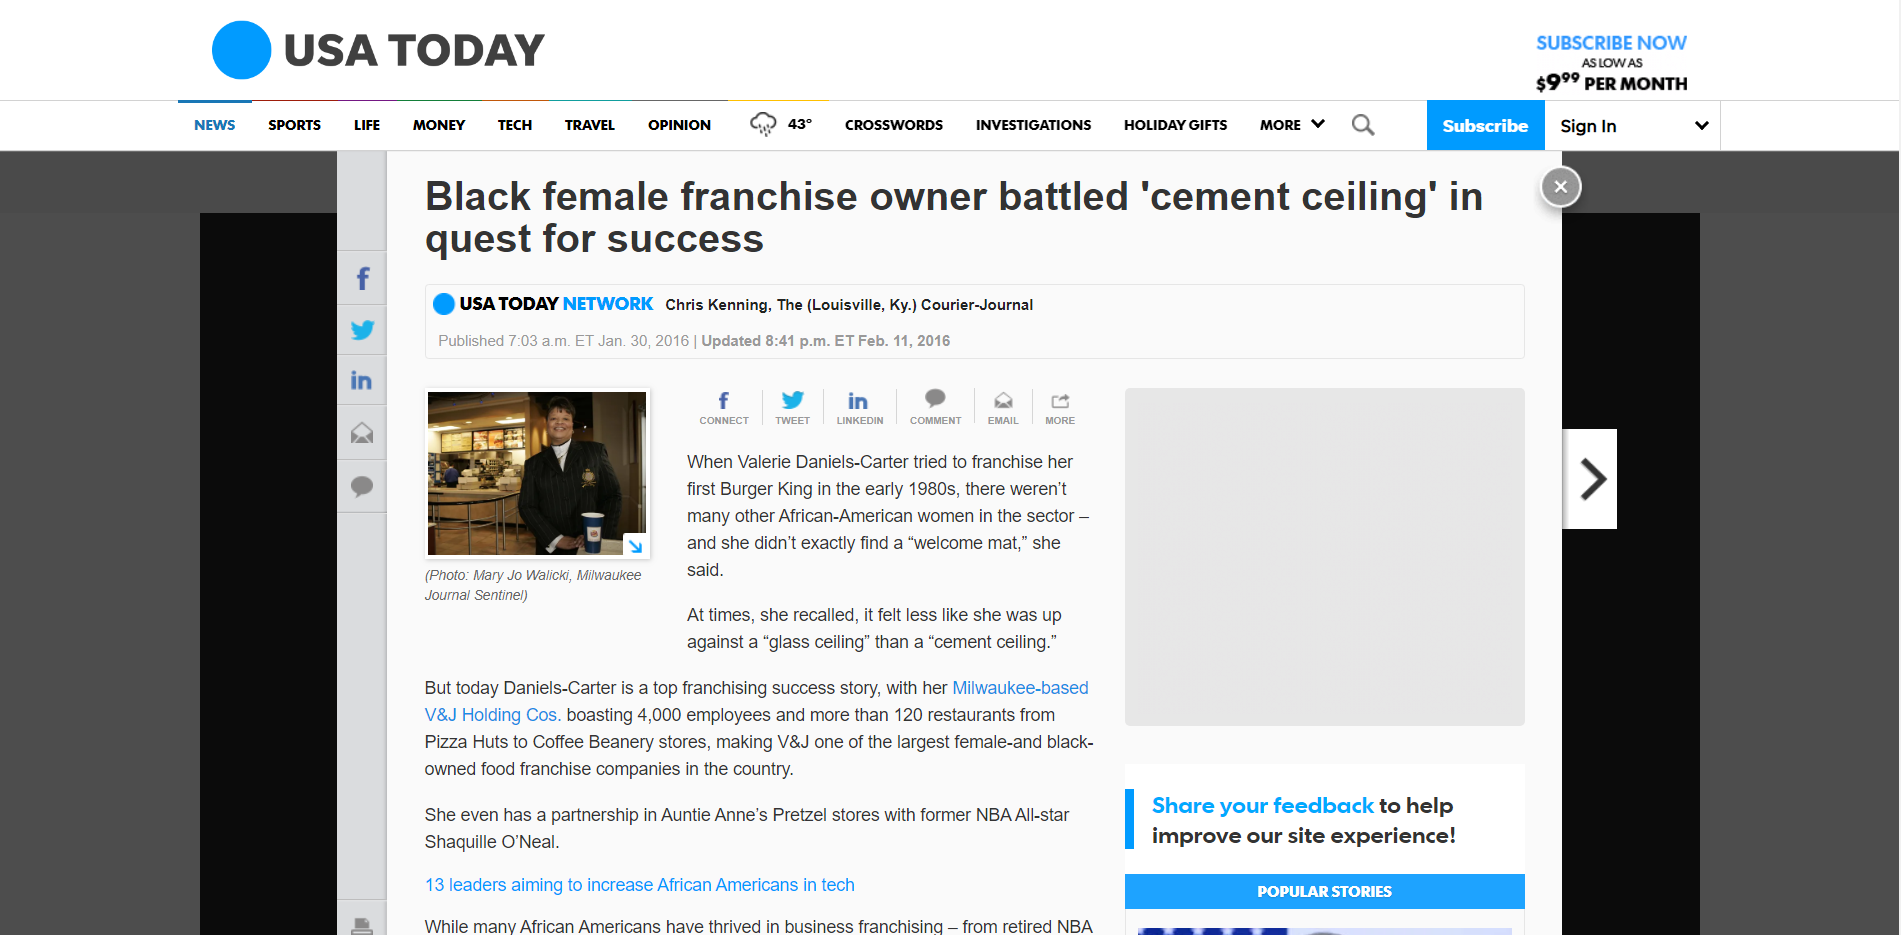Click the LinkedIn icon above article text
The height and width of the screenshot is (935, 1901).
click(859, 407)
